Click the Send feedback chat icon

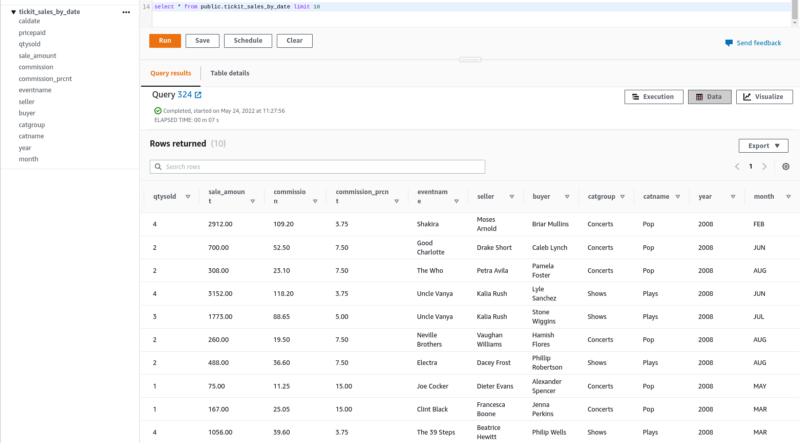[729, 43]
